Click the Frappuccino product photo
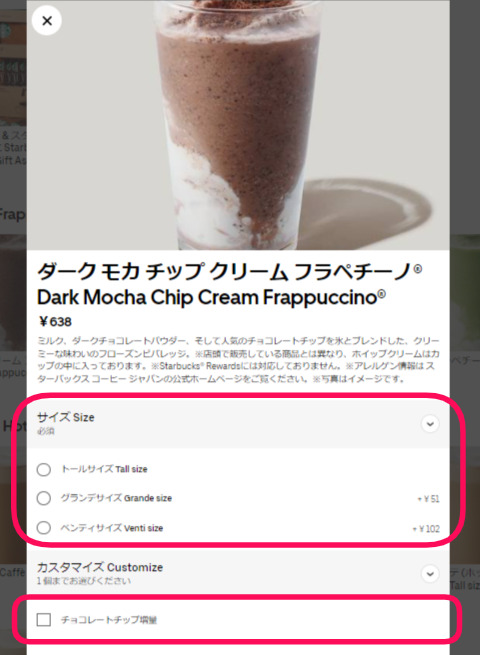Screen dimensions: 480x655 click(238, 125)
